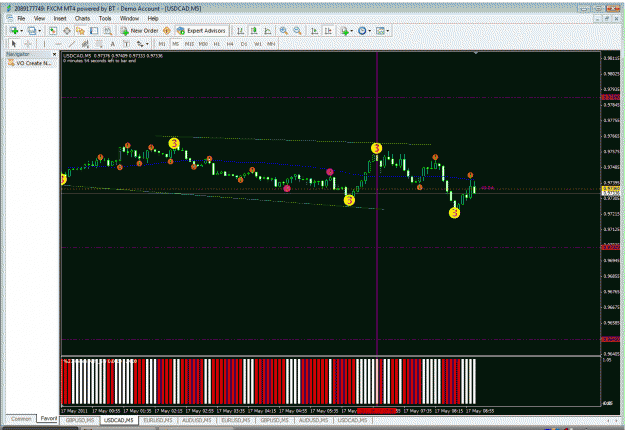
Task: Toggle chart shift
Action: pyautogui.click(x=328, y=31)
